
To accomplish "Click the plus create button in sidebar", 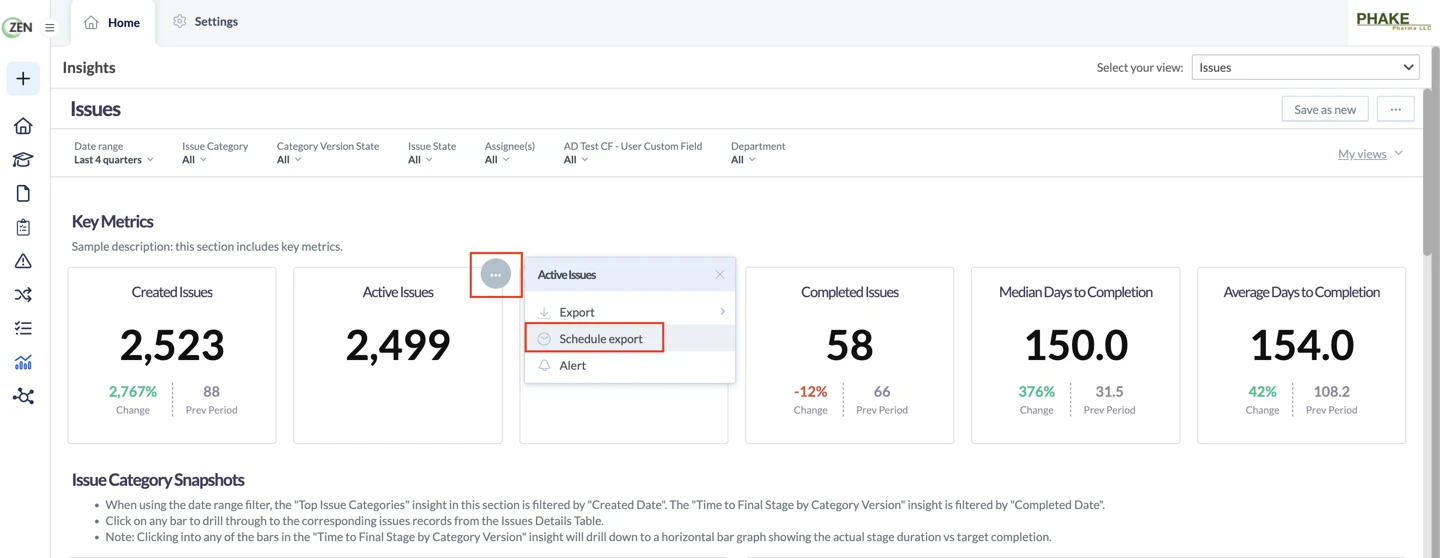I will click(23, 78).
